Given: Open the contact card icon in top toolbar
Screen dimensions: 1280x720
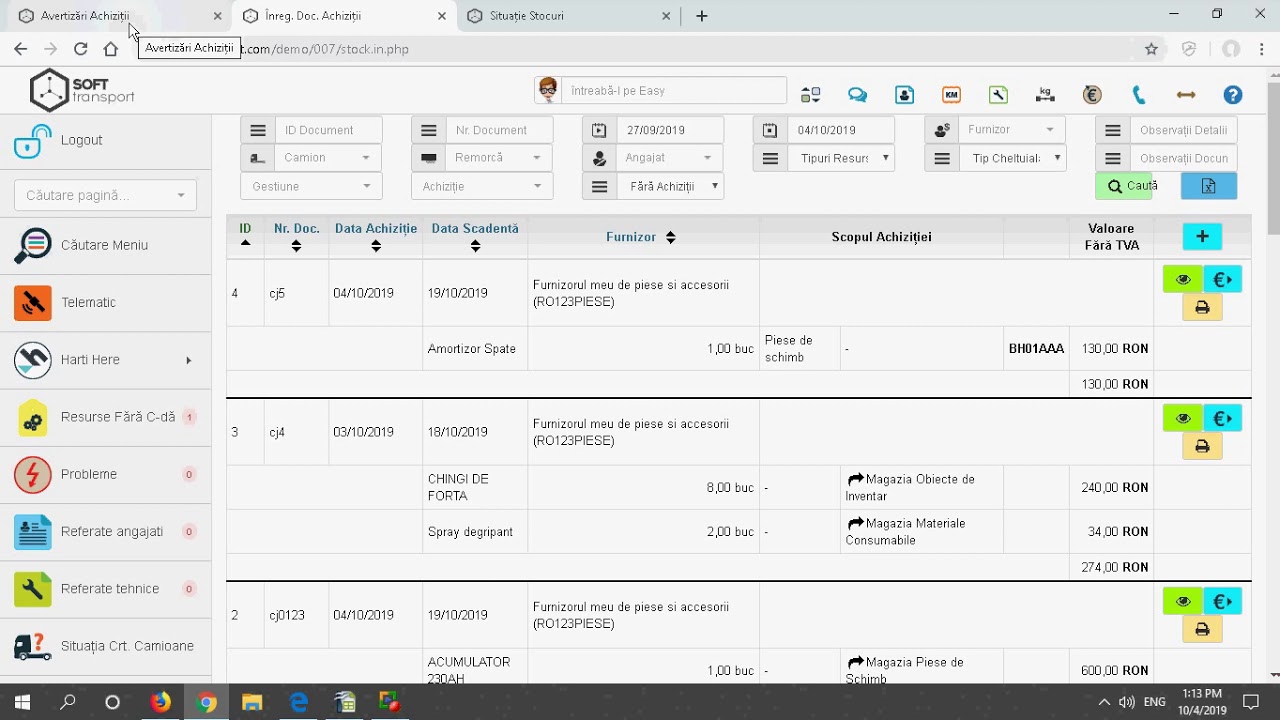Looking at the screenshot, I should [904, 95].
